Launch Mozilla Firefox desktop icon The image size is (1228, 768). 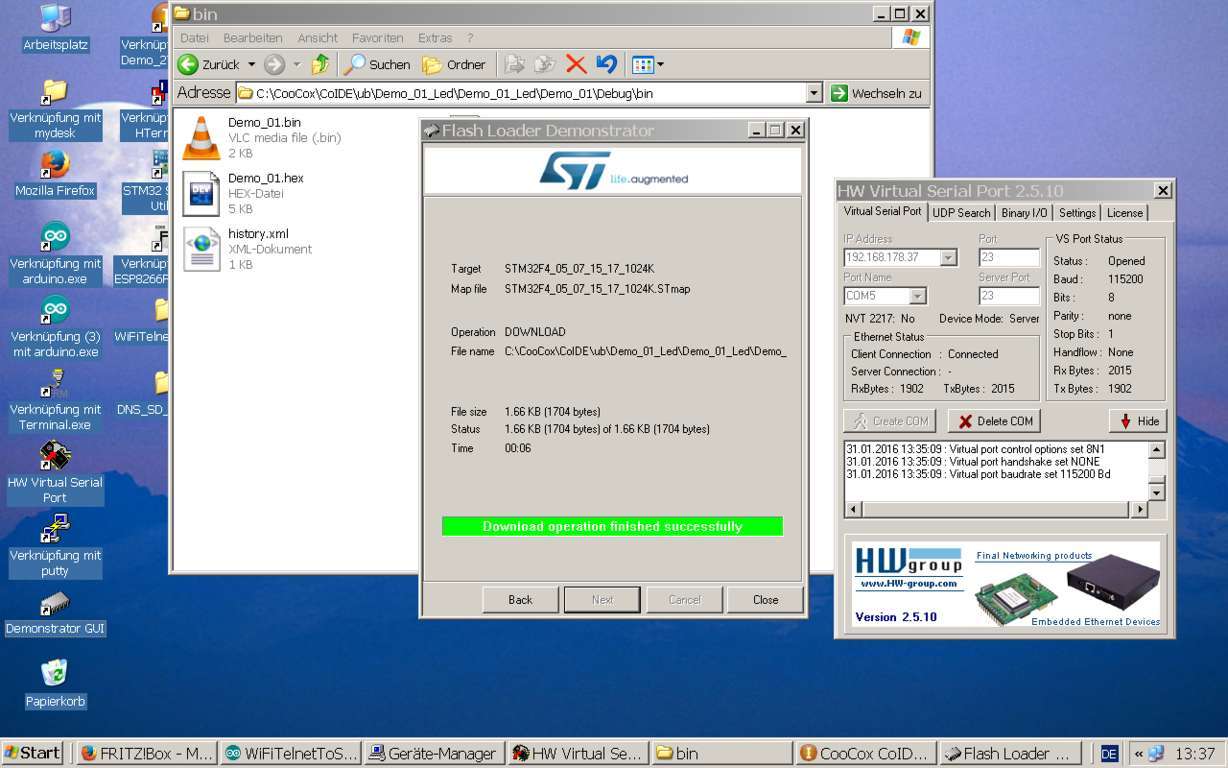55,164
